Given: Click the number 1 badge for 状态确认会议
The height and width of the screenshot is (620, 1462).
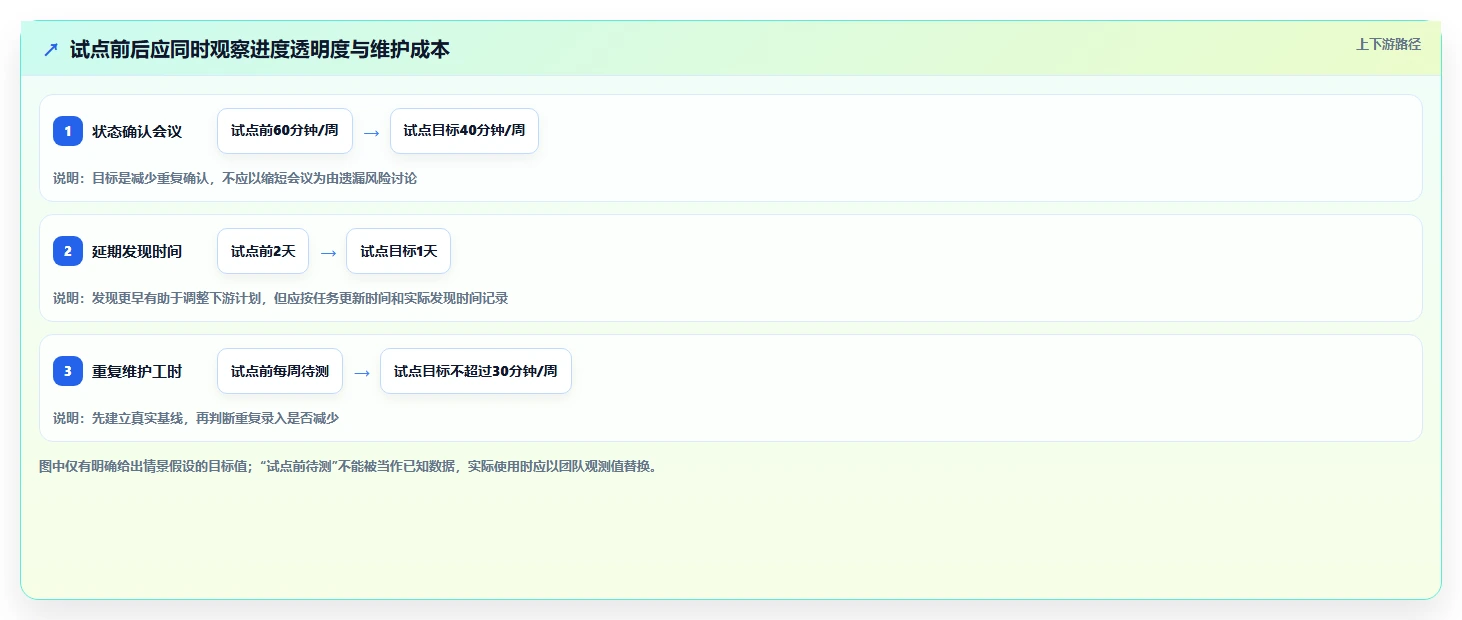Looking at the screenshot, I should click(x=68, y=131).
